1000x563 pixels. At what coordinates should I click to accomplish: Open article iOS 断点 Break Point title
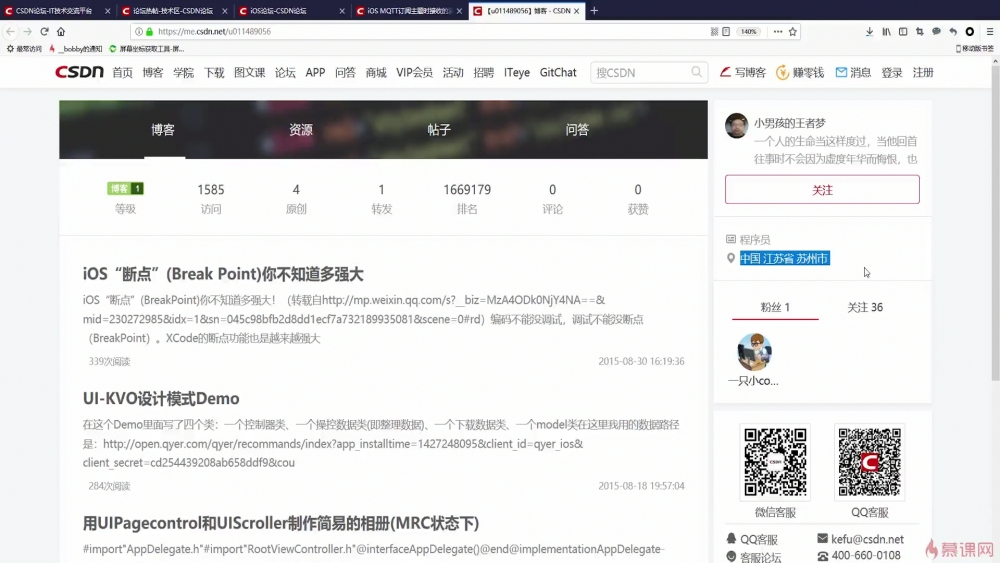pos(223,274)
